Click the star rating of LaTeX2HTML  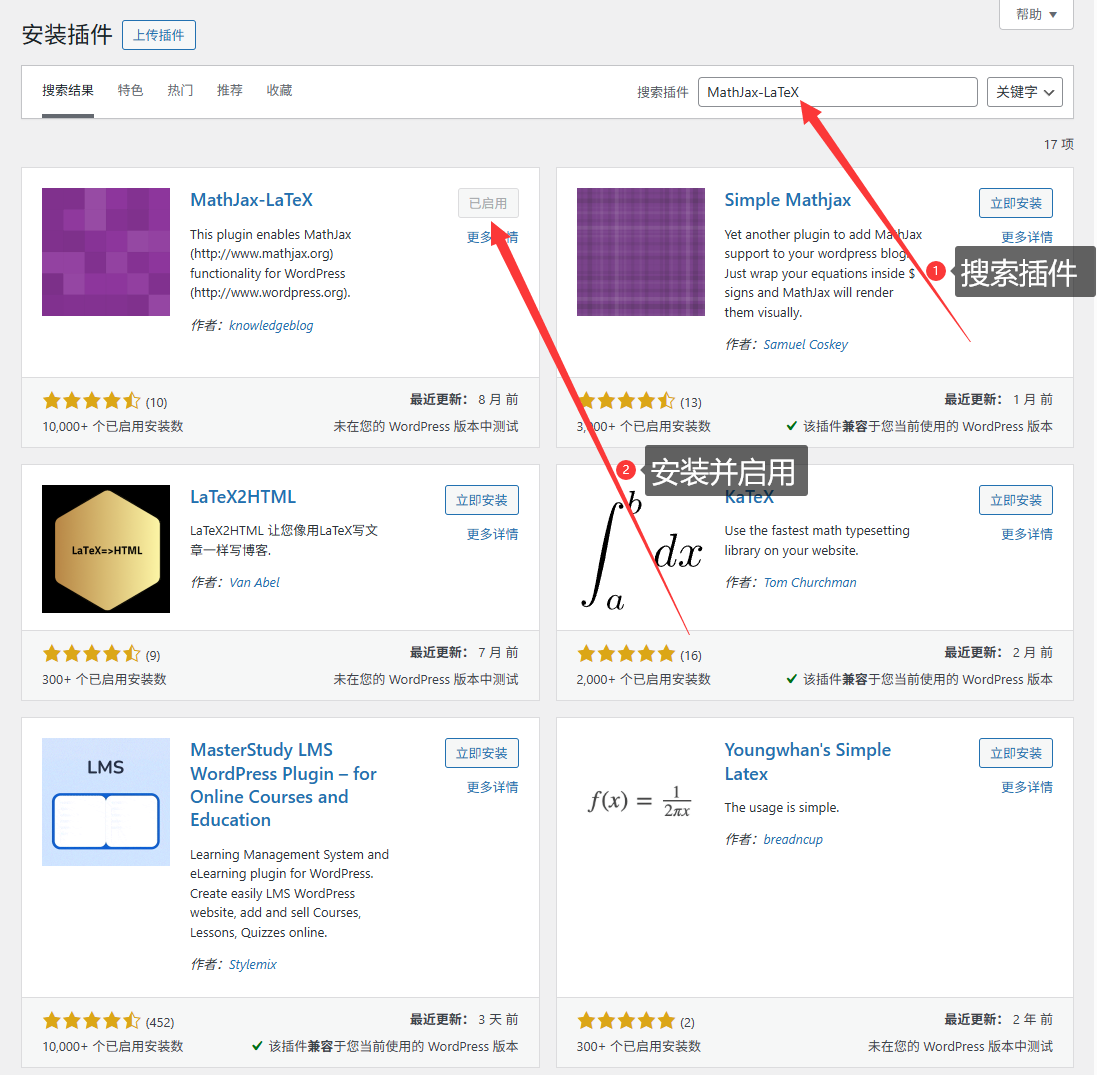[x=92, y=654]
